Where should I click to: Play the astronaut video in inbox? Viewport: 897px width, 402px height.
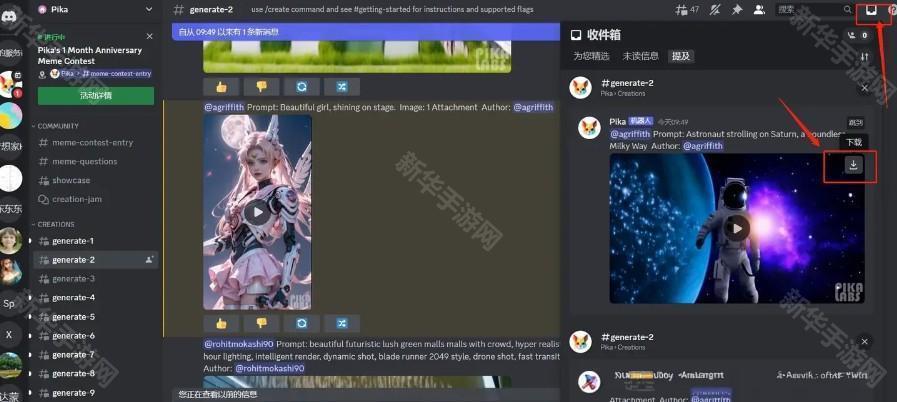(737, 228)
